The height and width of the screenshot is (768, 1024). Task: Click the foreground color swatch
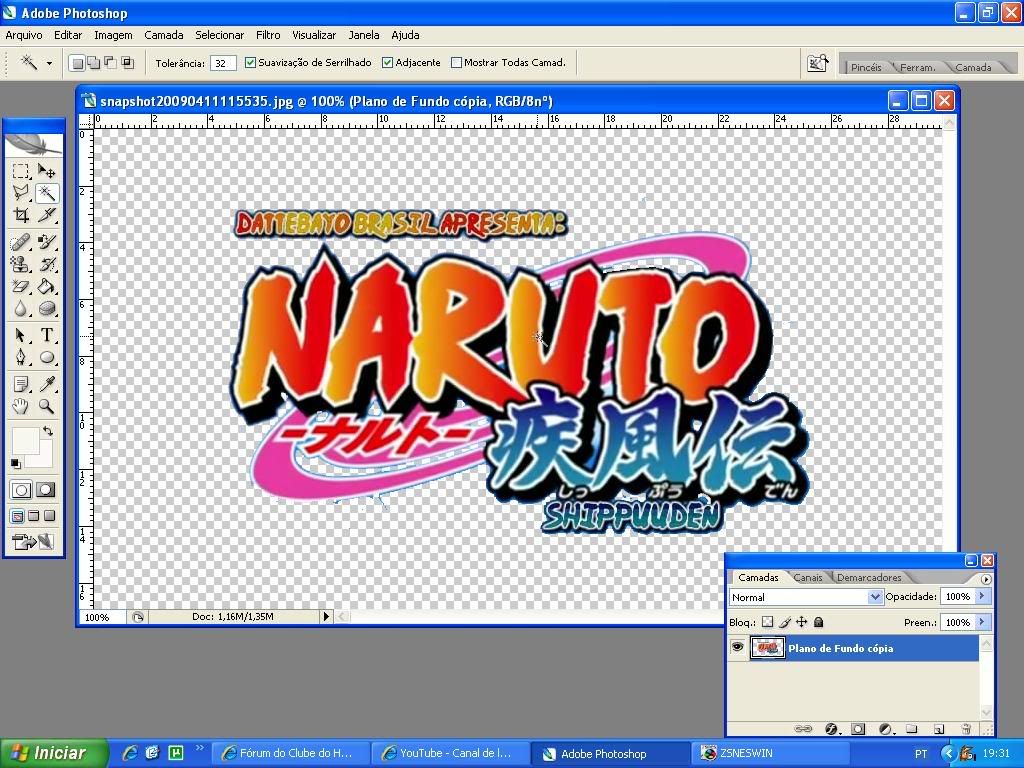[25, 441]
